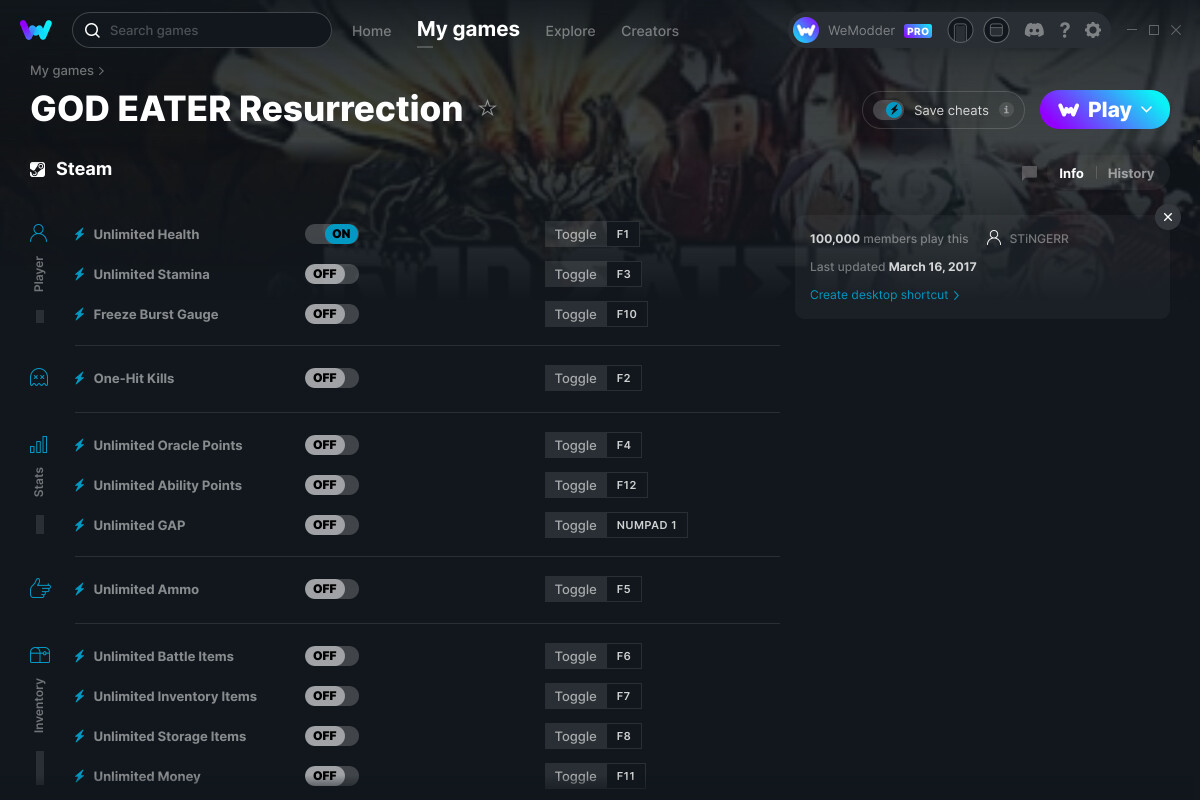Viewport: 1200px width, 800px height.
Task: Select the Player category icon
Action: pos(39,234)
